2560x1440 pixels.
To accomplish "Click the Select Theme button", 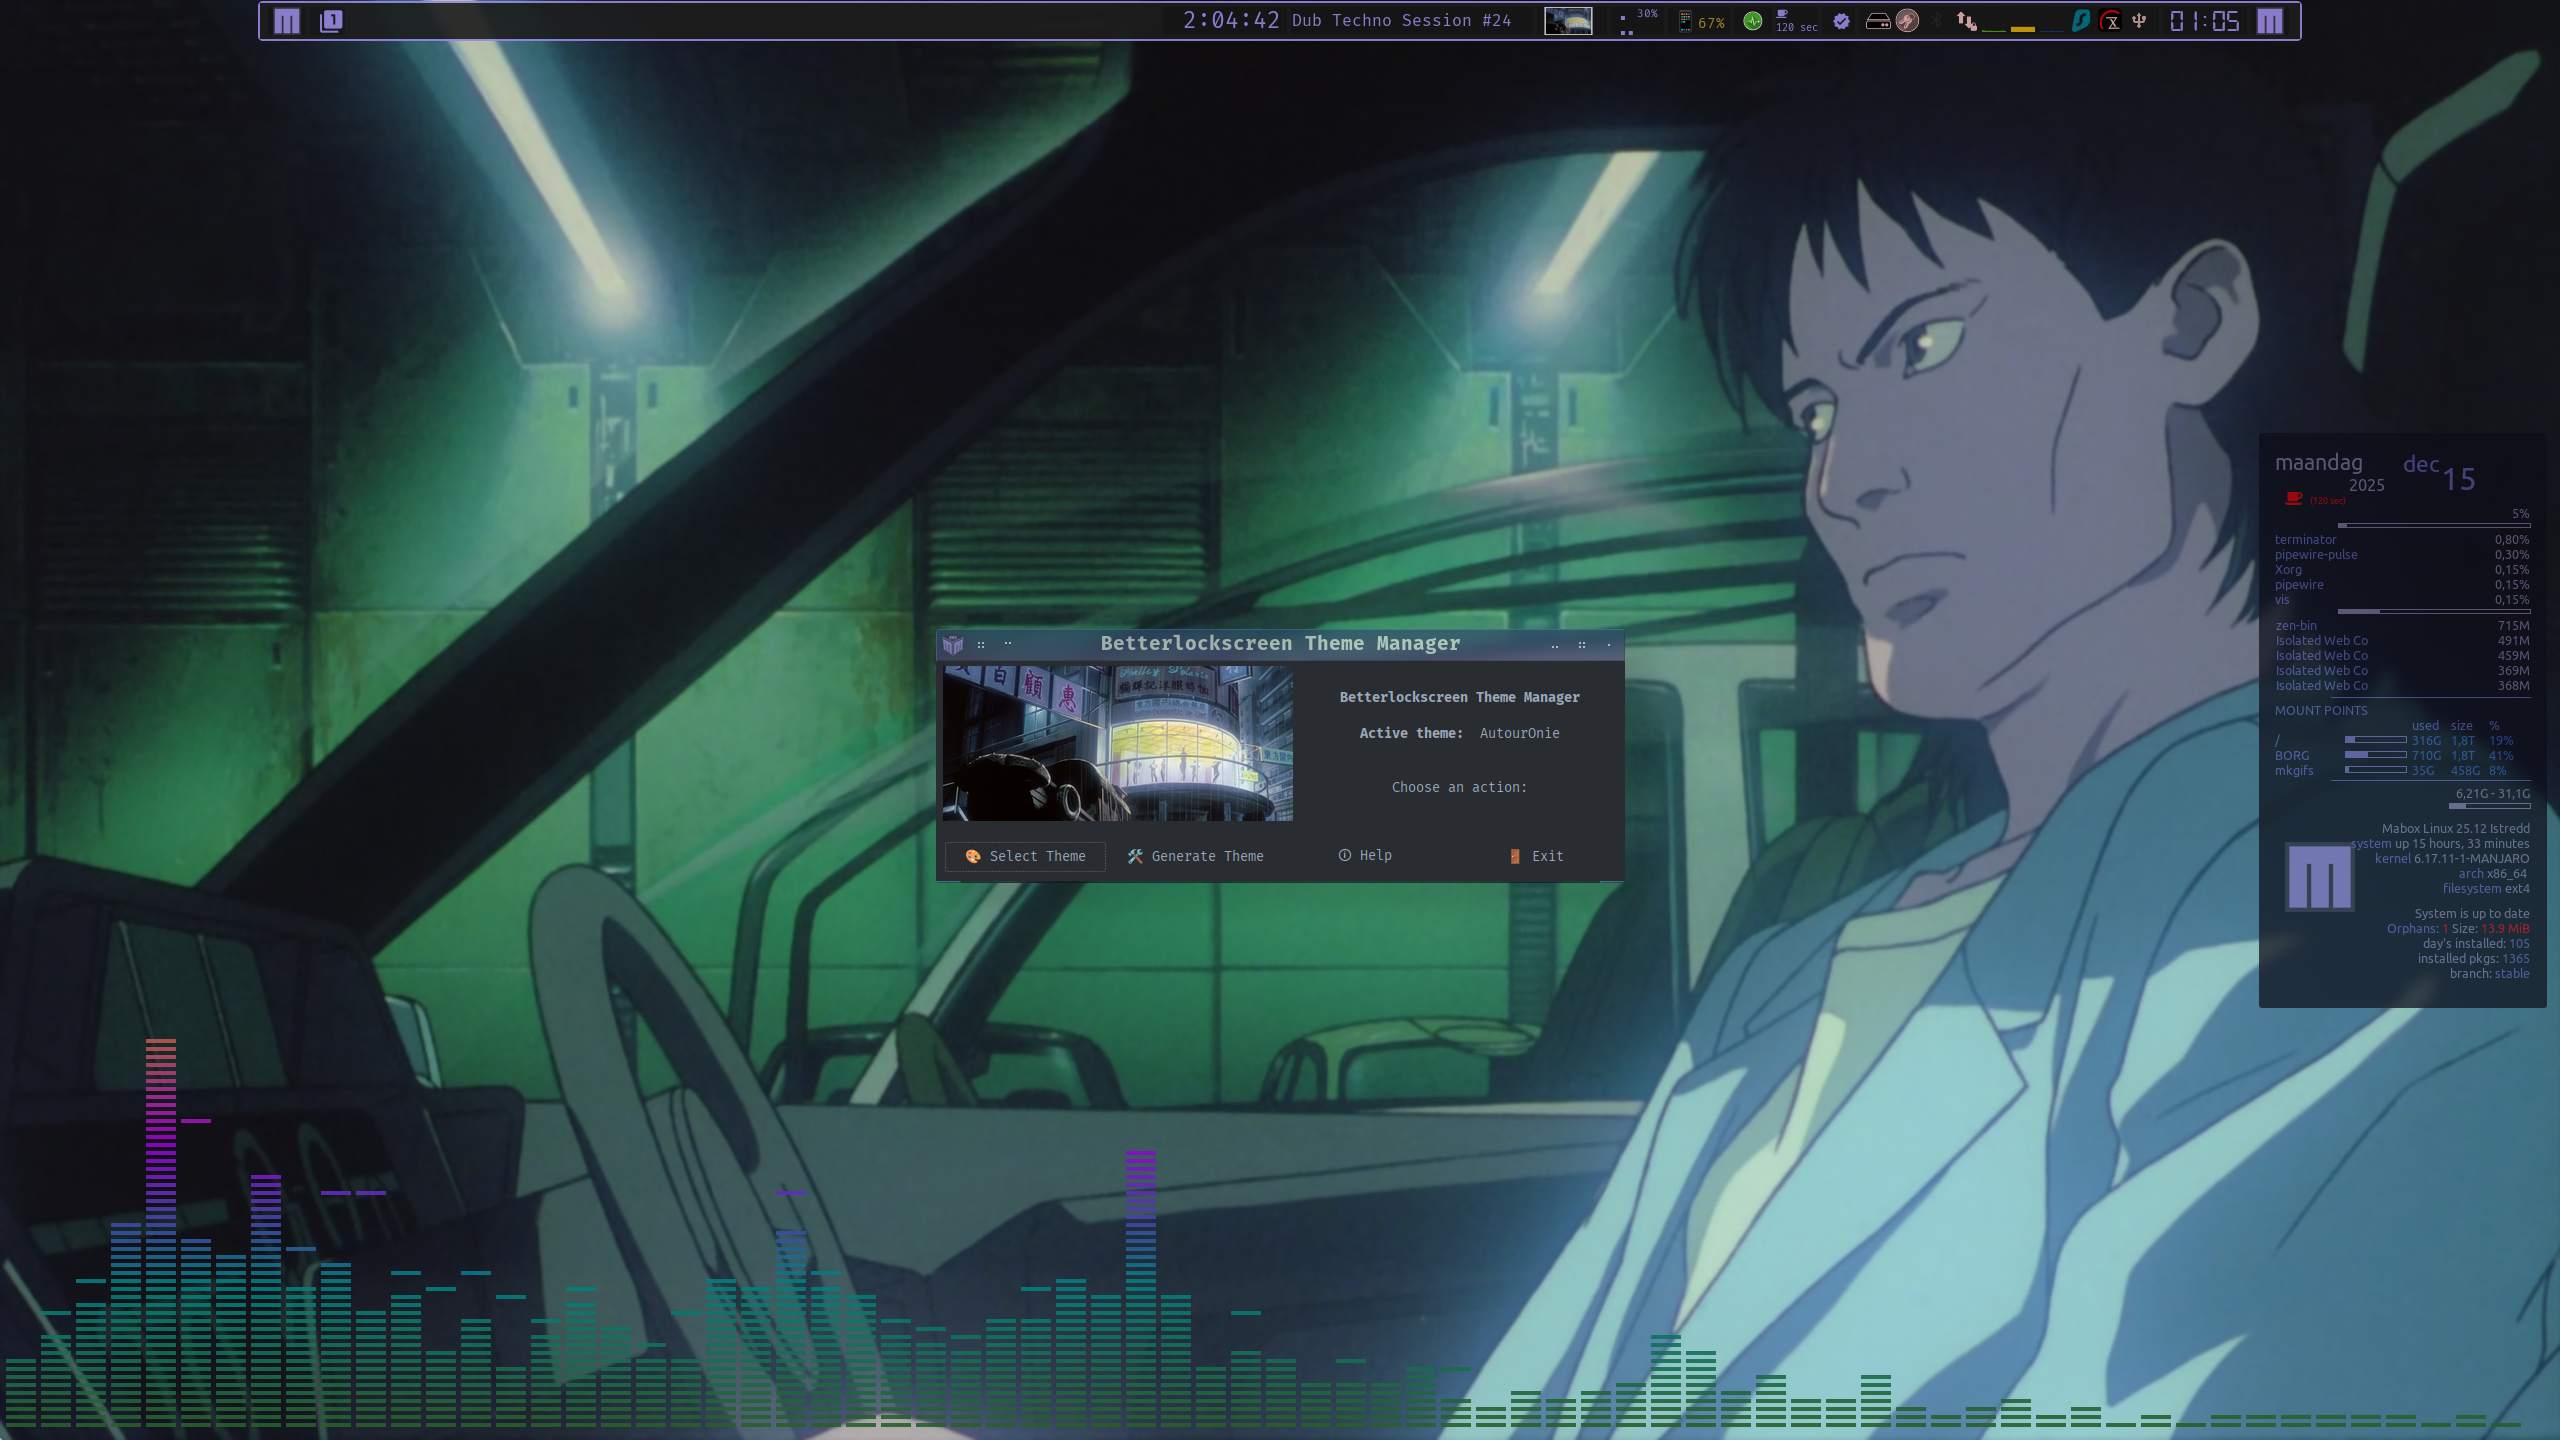I will 1025,856.
